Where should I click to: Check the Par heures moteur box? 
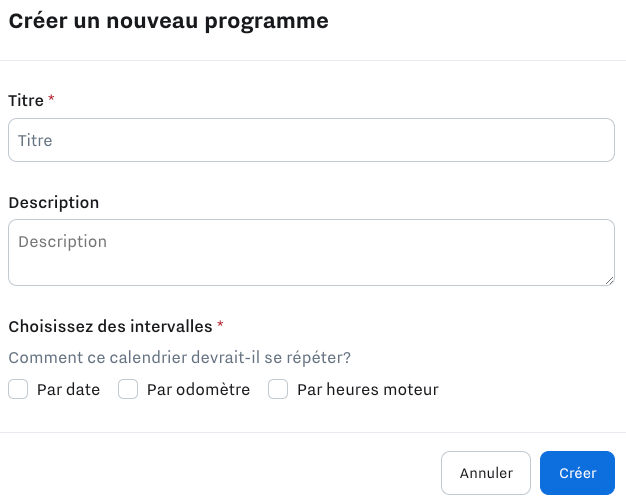click(x=278, y=389)
